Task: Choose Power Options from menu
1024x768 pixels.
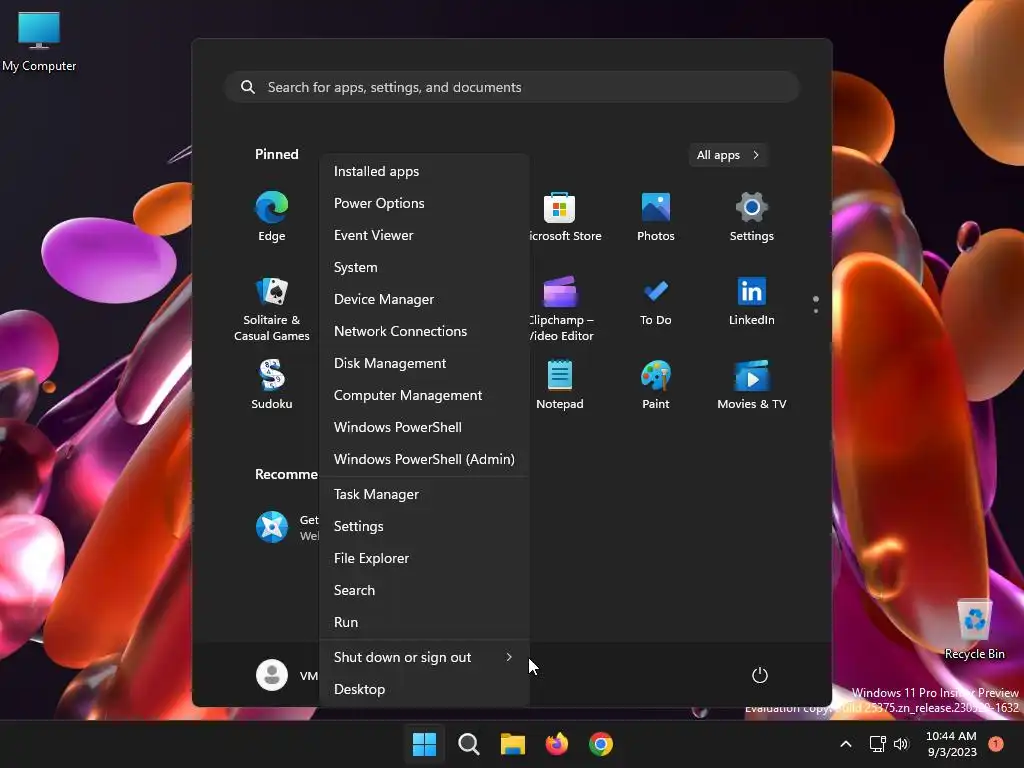Action: click(424, 203)
